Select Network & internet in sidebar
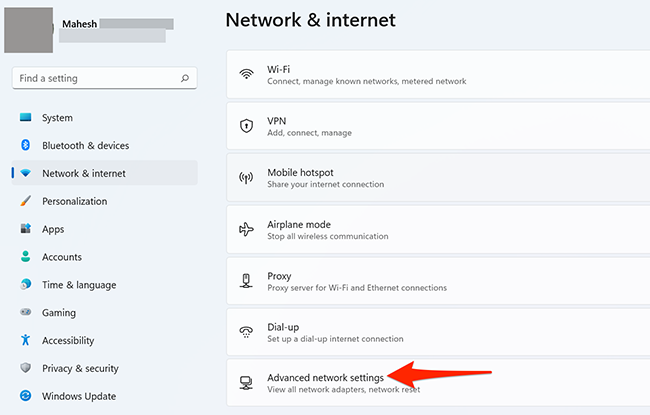Image resolution: width=650 pixels, height=415 pixels. pos(104,173)
